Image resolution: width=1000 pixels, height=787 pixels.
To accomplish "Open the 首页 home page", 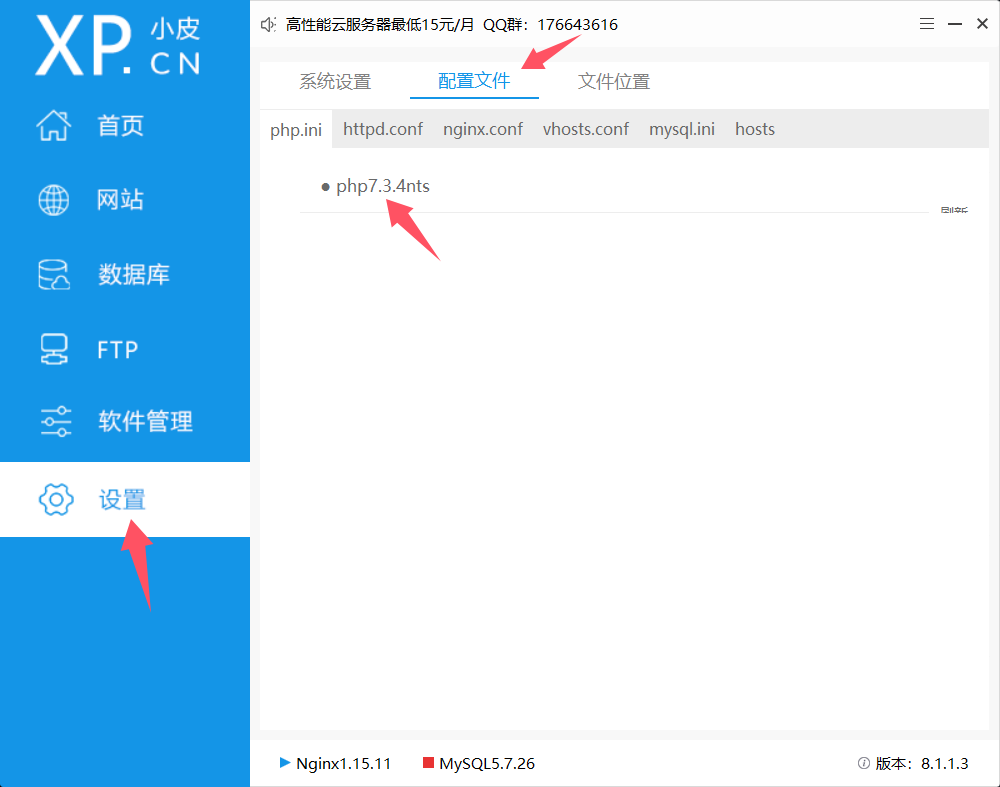I will (121, 126).
